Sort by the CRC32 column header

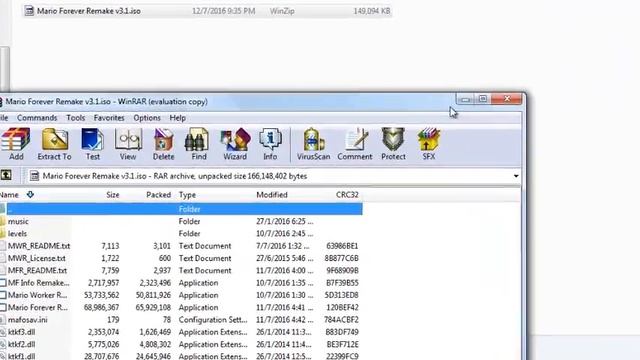(347, 195)
